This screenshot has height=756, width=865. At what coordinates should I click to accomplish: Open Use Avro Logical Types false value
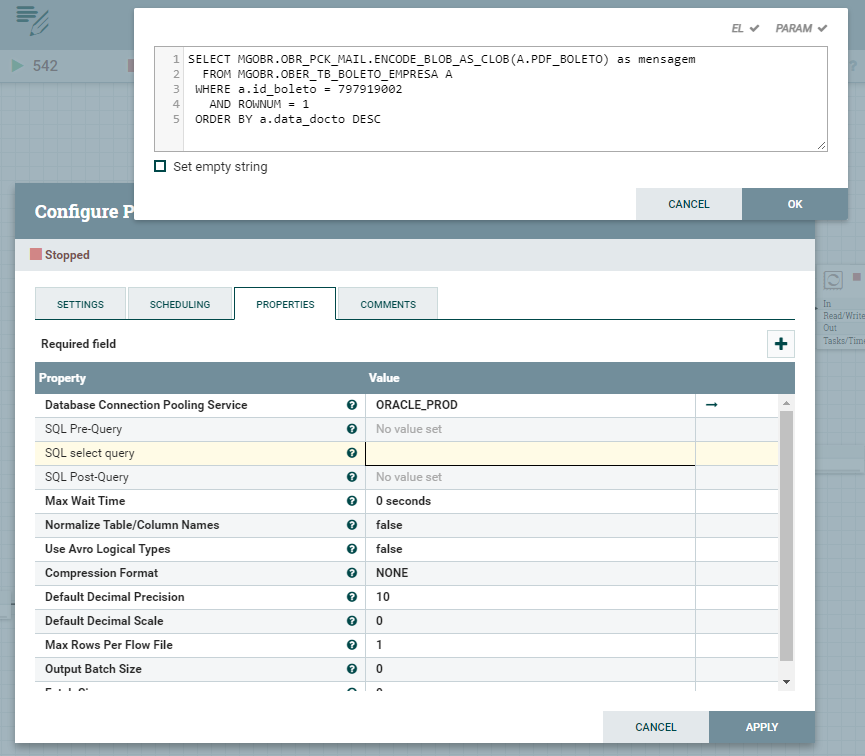click(389, 549)
